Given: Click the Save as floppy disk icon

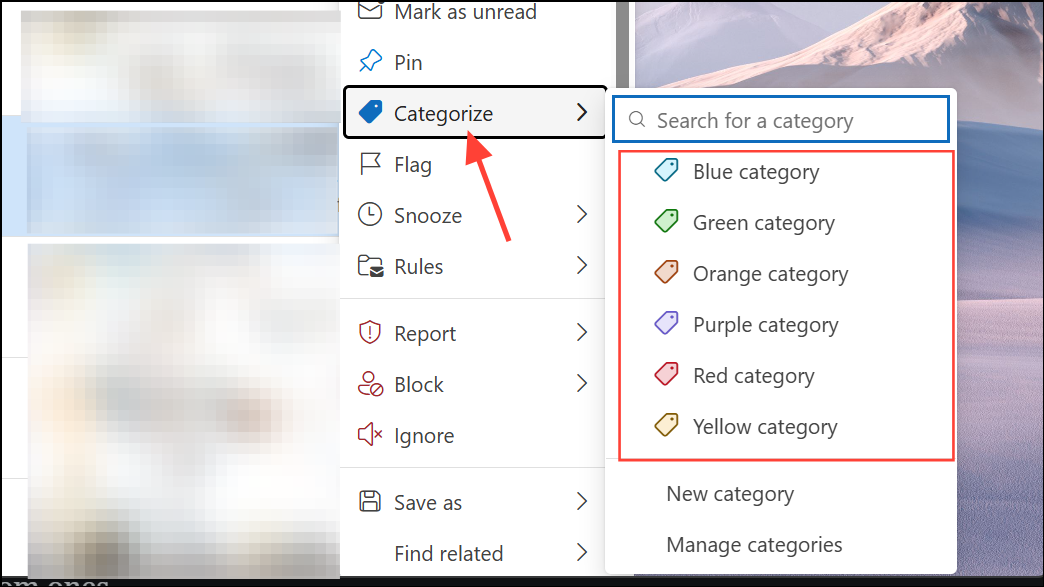Looking at the screenshot, I should (x=370, y=501).
